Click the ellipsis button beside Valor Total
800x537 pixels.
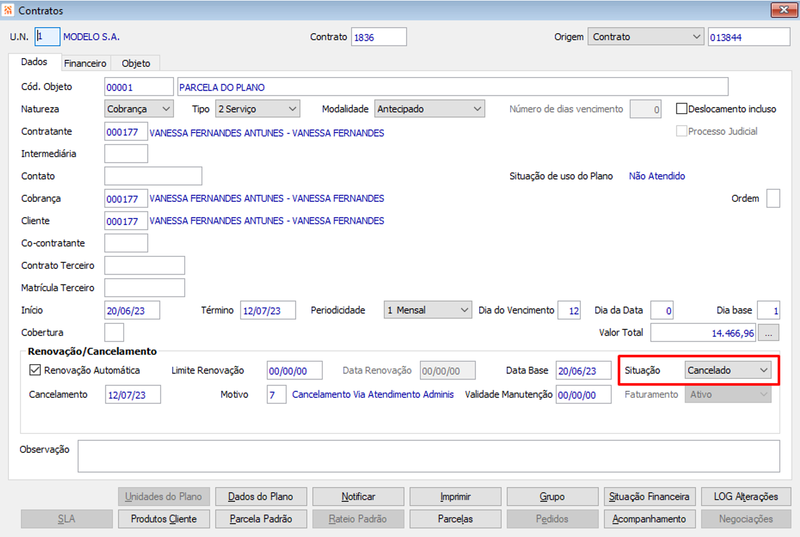768,333
